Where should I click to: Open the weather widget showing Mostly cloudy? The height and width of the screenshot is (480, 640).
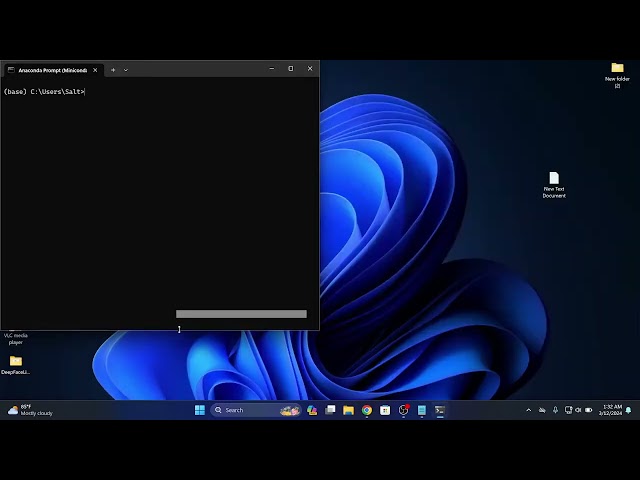pyautogui.click(x=31, y=410)
